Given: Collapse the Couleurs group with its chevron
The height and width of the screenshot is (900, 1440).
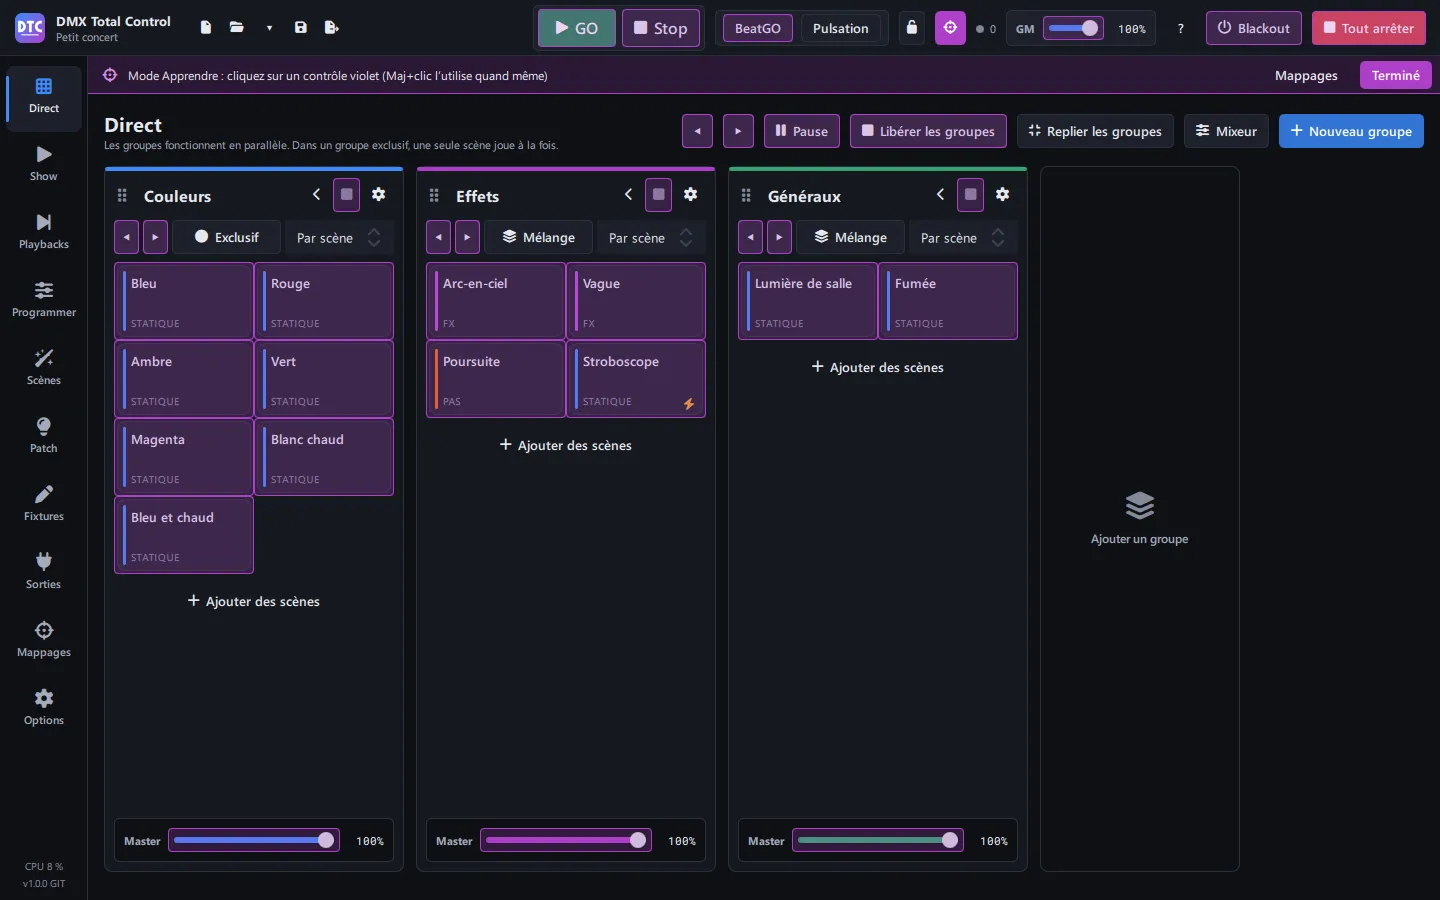Looking at the screenshot, I should (x=317, y=195).
